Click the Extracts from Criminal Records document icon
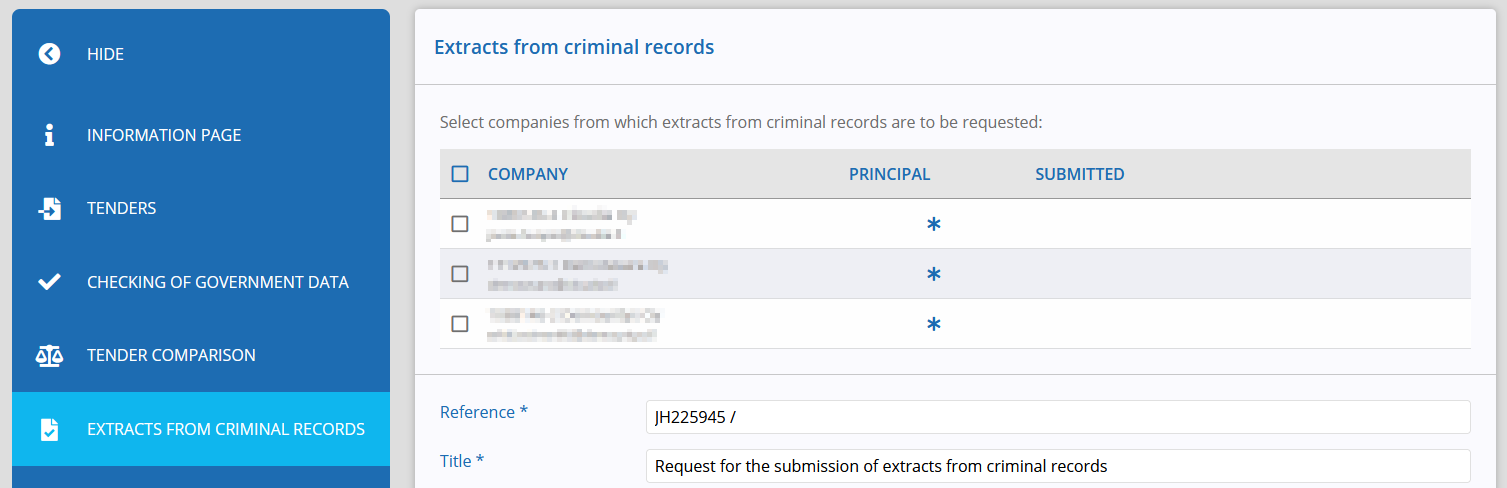The width and height of the screenshot is (1507, 488). [x=49, y=429]
